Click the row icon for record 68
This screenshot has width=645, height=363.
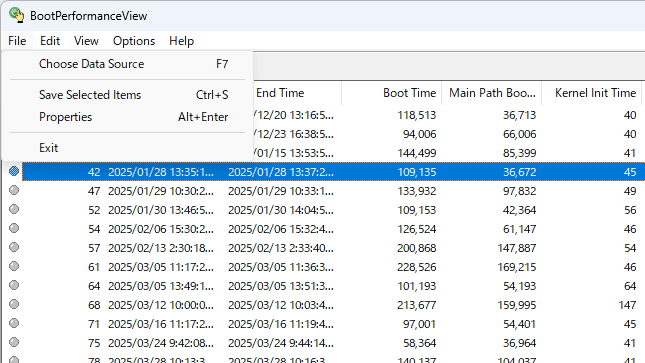pyautogui.click(x=14, y=304)
